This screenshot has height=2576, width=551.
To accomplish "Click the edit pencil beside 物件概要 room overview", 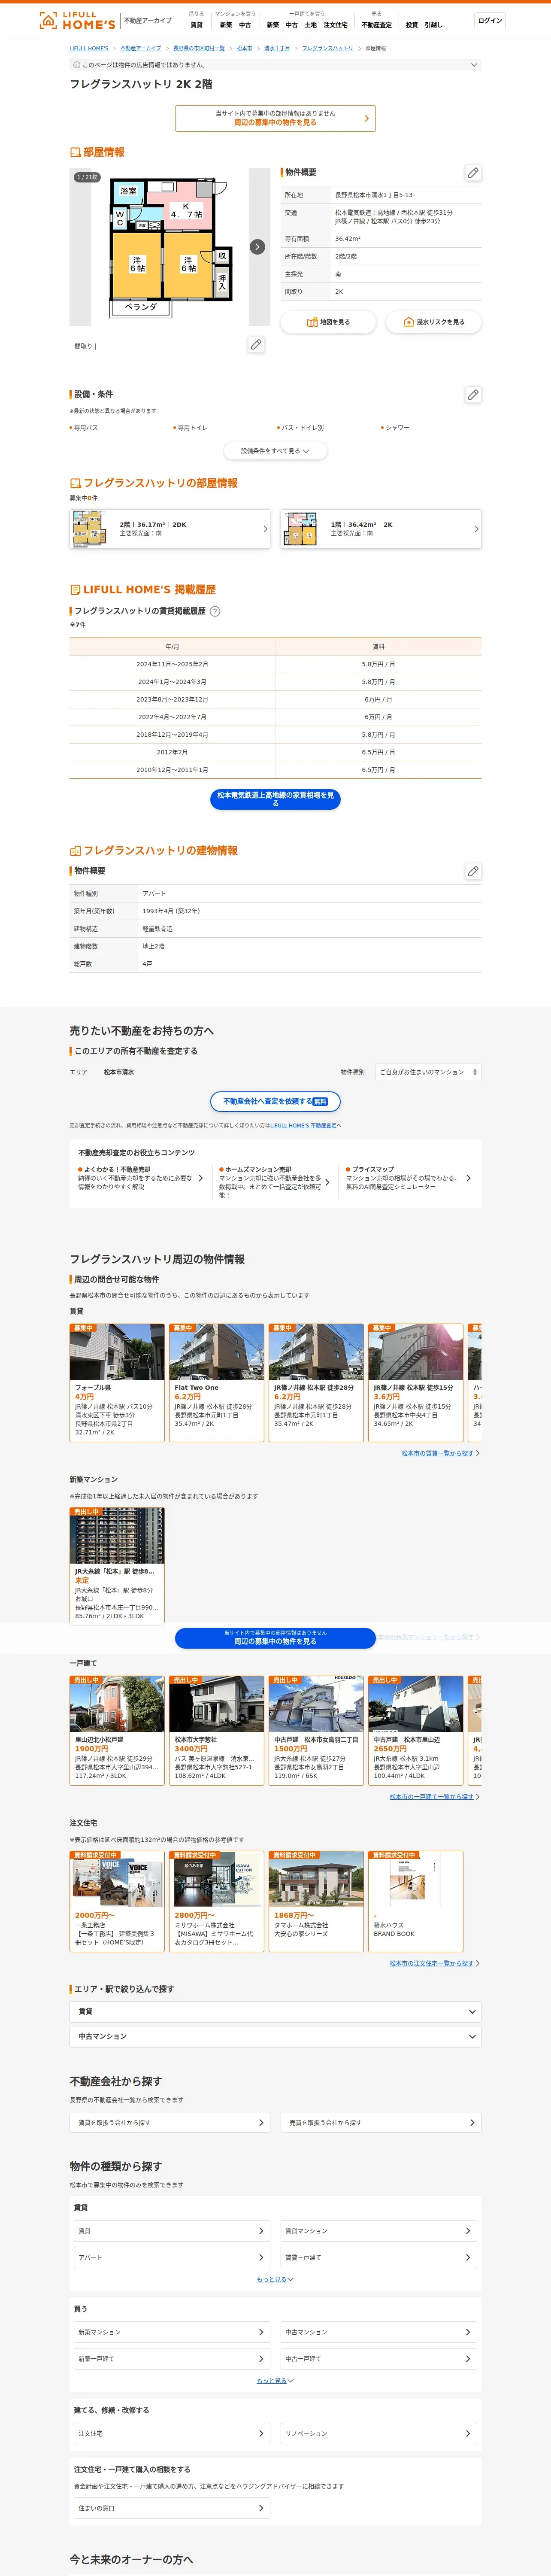I will pos(473,173).
